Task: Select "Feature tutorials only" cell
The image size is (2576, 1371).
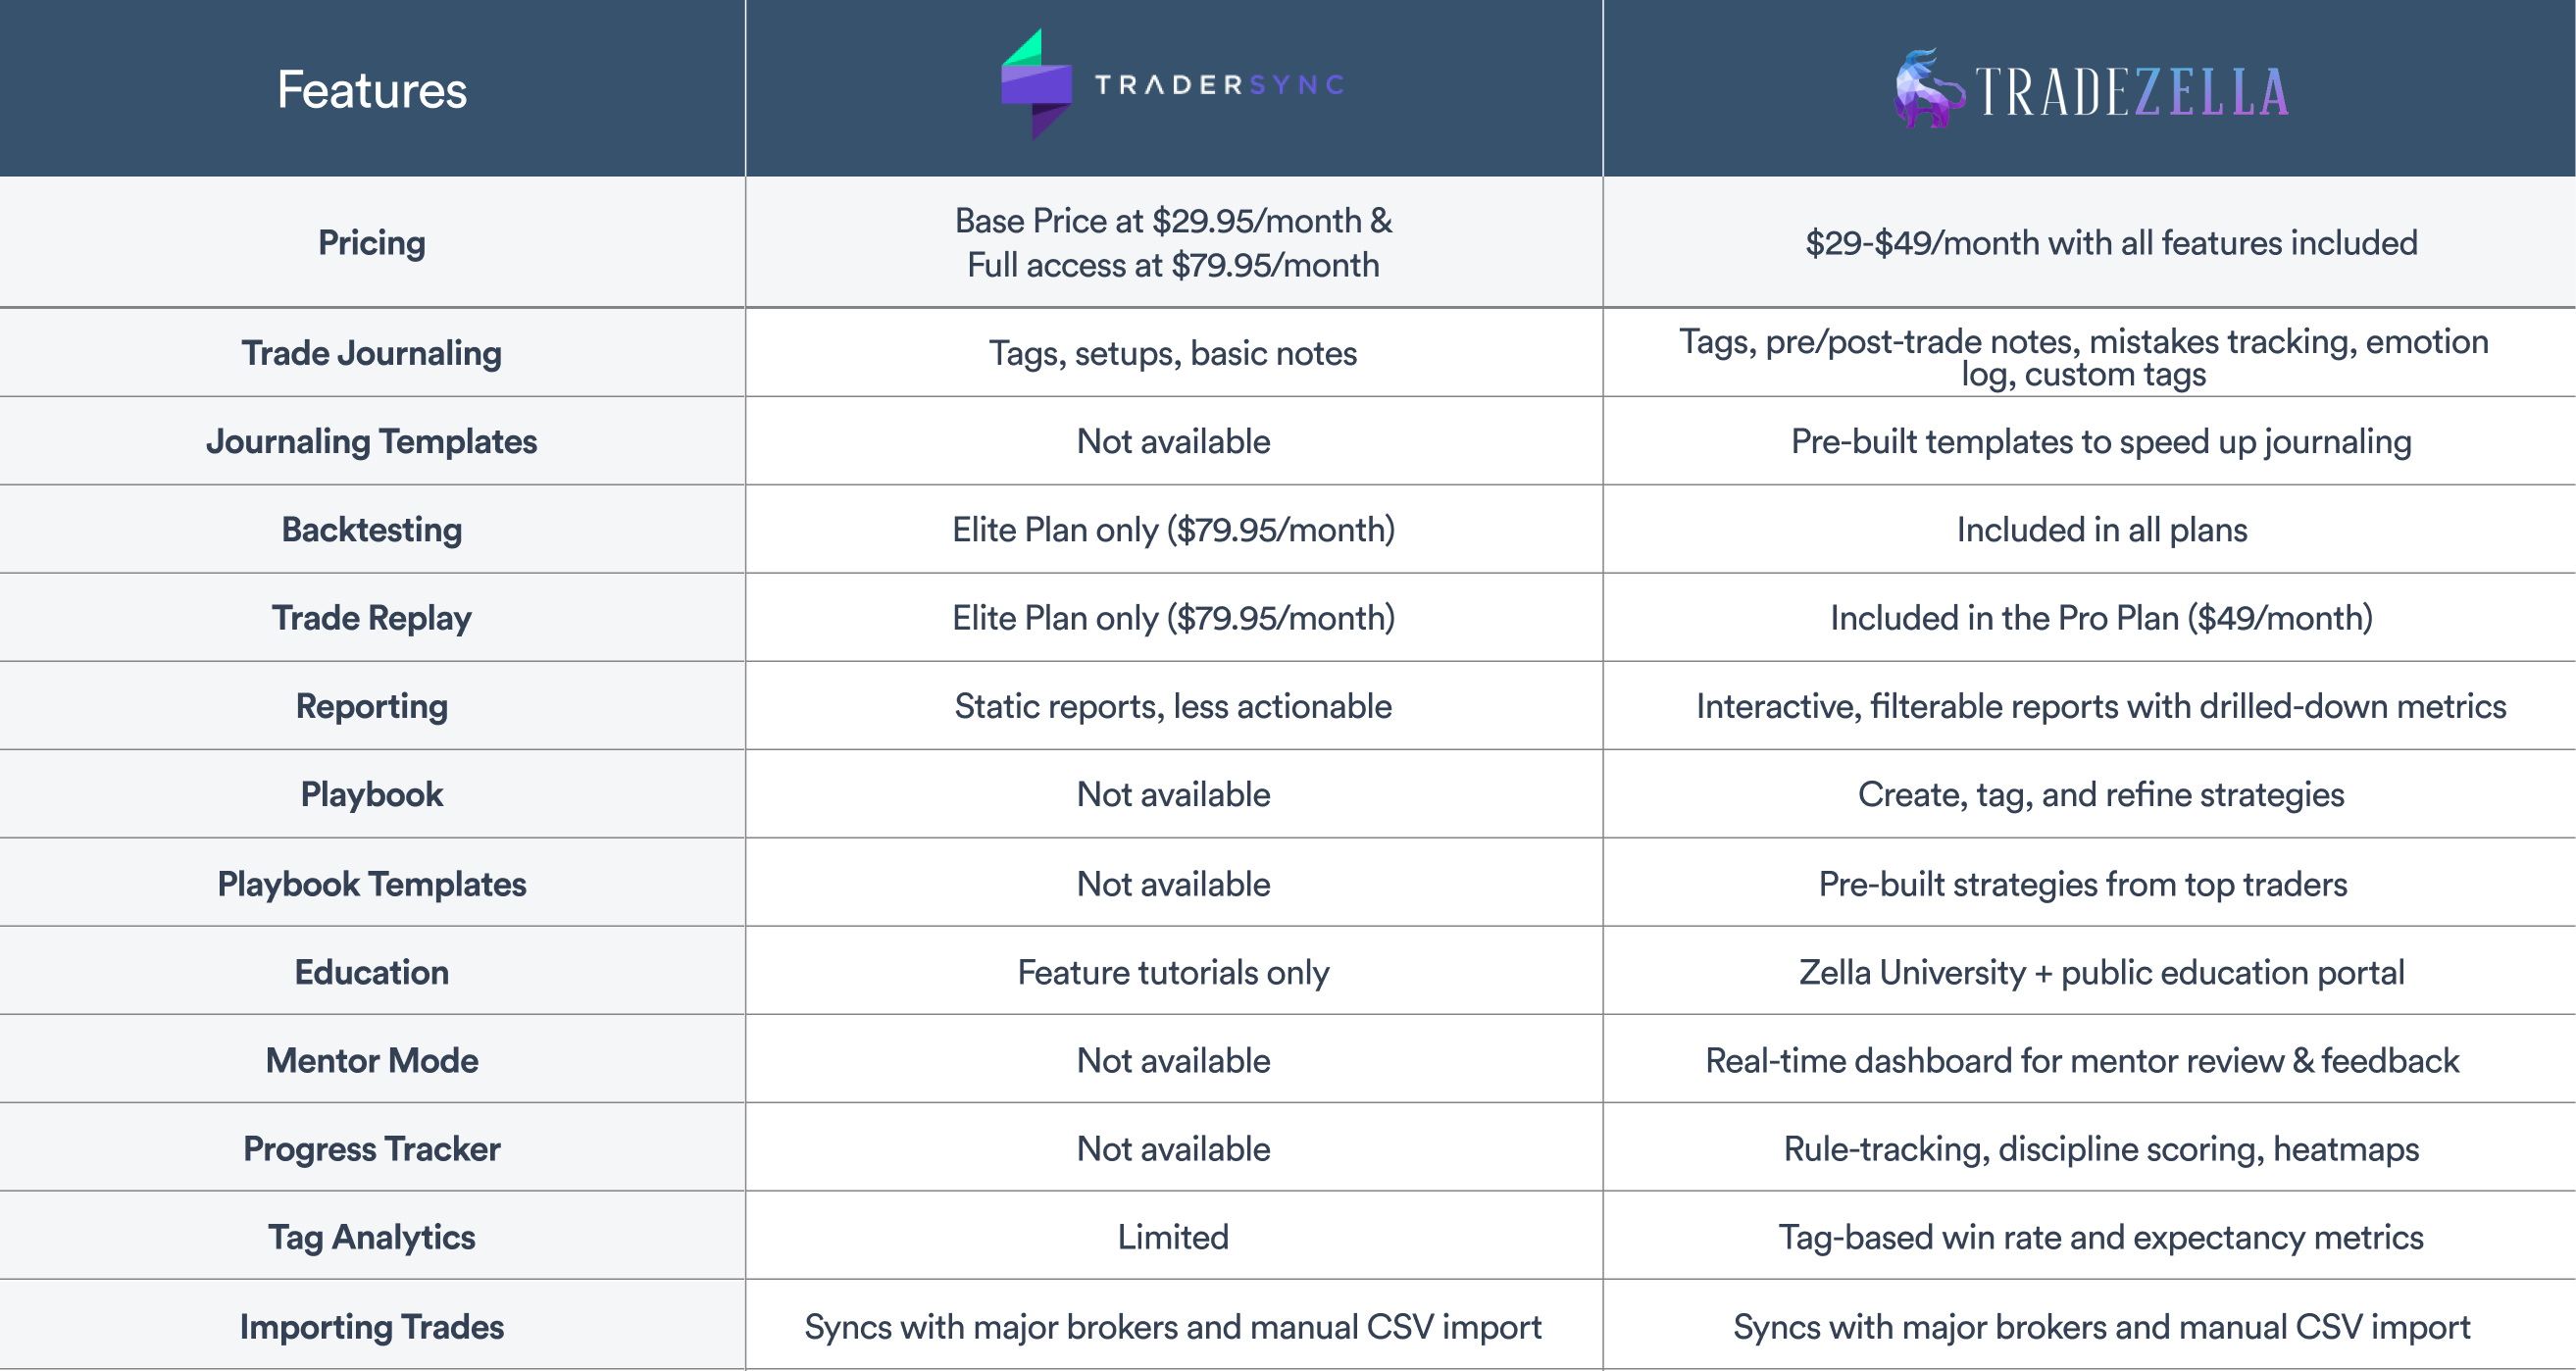Action: click(x=1173, y=972)
